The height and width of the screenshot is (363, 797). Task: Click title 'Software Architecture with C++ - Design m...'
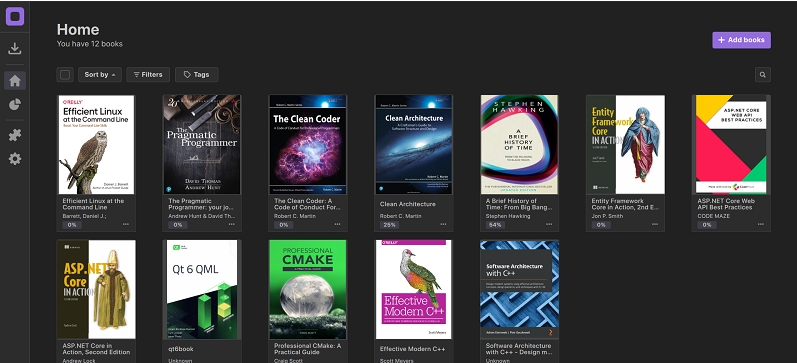point(518,349)
